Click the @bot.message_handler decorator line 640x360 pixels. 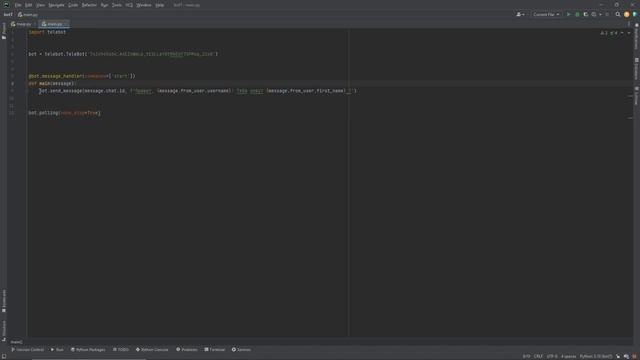[82, 76]
